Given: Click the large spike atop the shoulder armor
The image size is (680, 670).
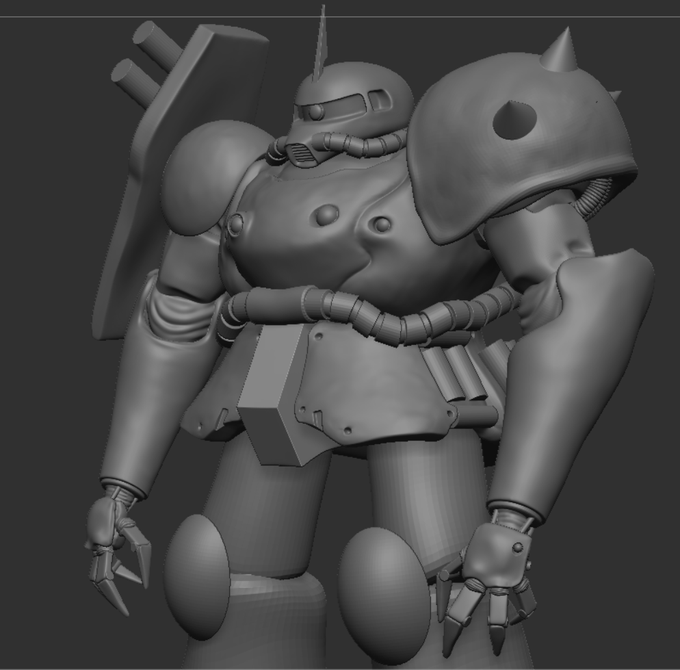Looking at the screenshot, I should pyautogui.click(x=559, y=50).
